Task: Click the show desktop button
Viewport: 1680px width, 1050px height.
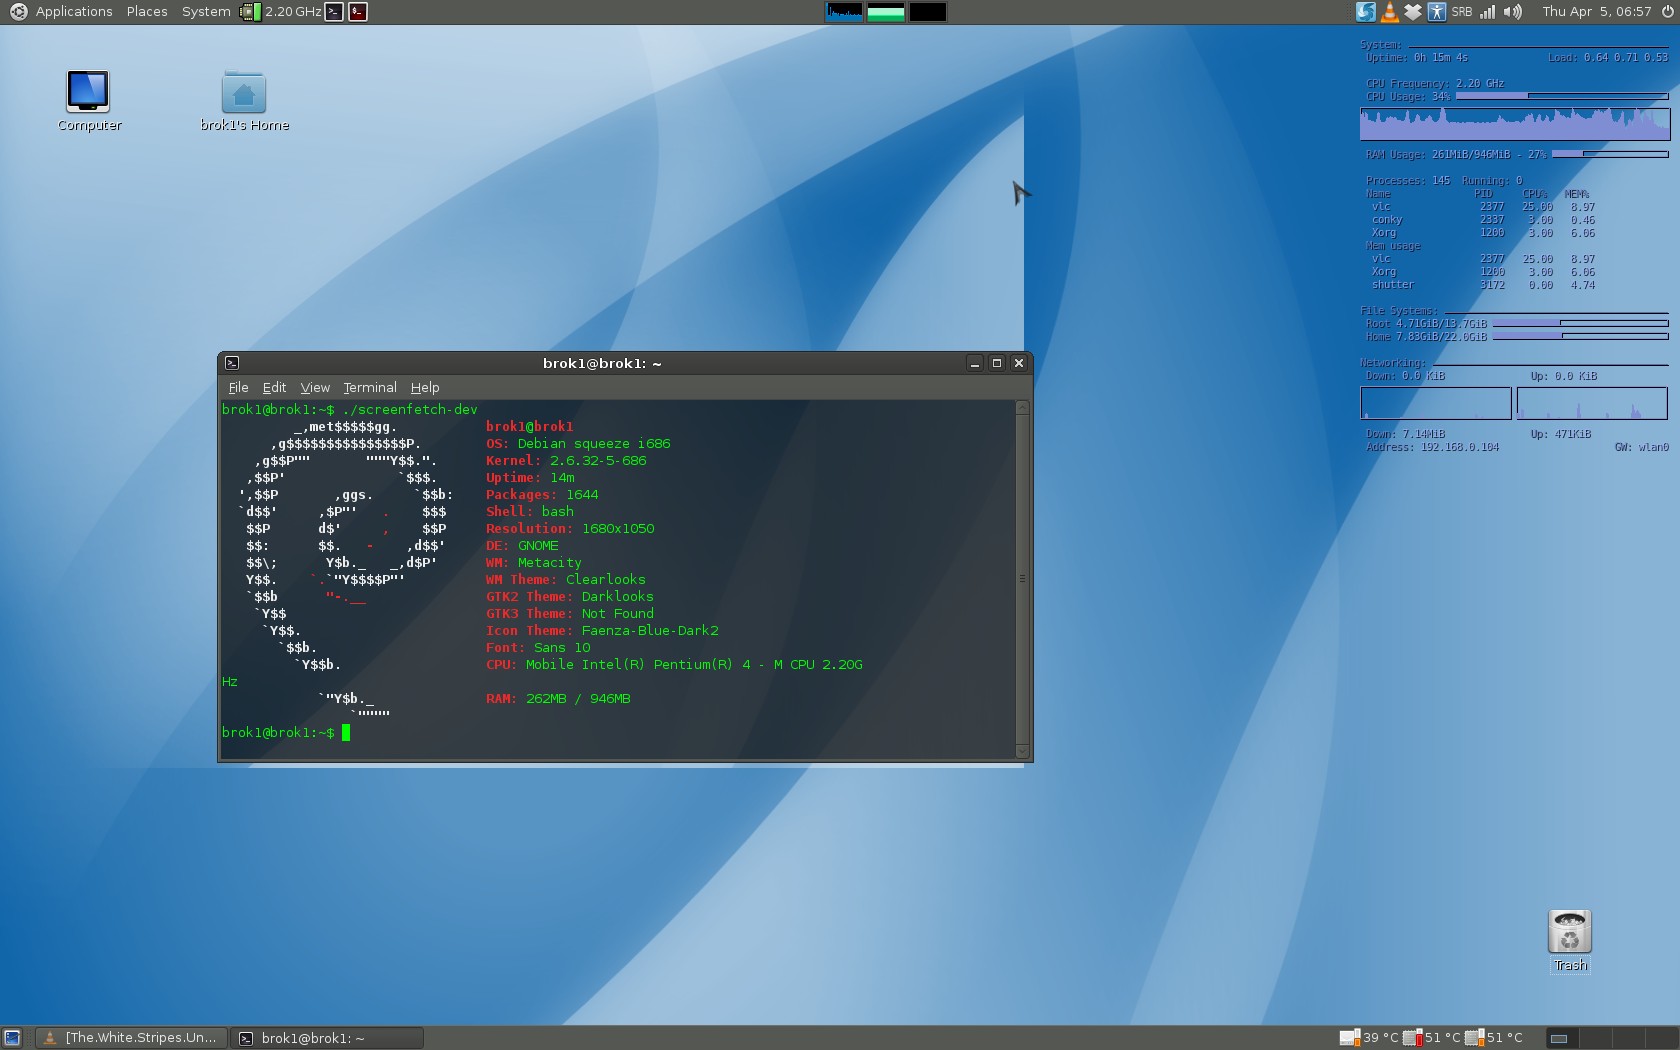Action: pyautogui.click(x=12, y=1038)
